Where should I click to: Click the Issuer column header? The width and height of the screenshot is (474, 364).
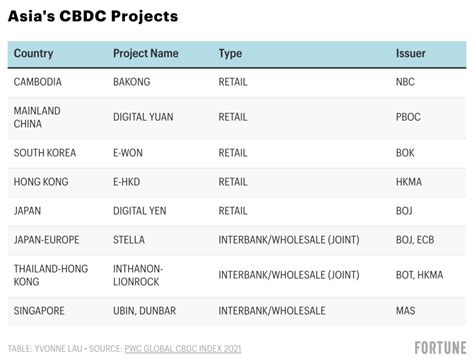point(410,53)
